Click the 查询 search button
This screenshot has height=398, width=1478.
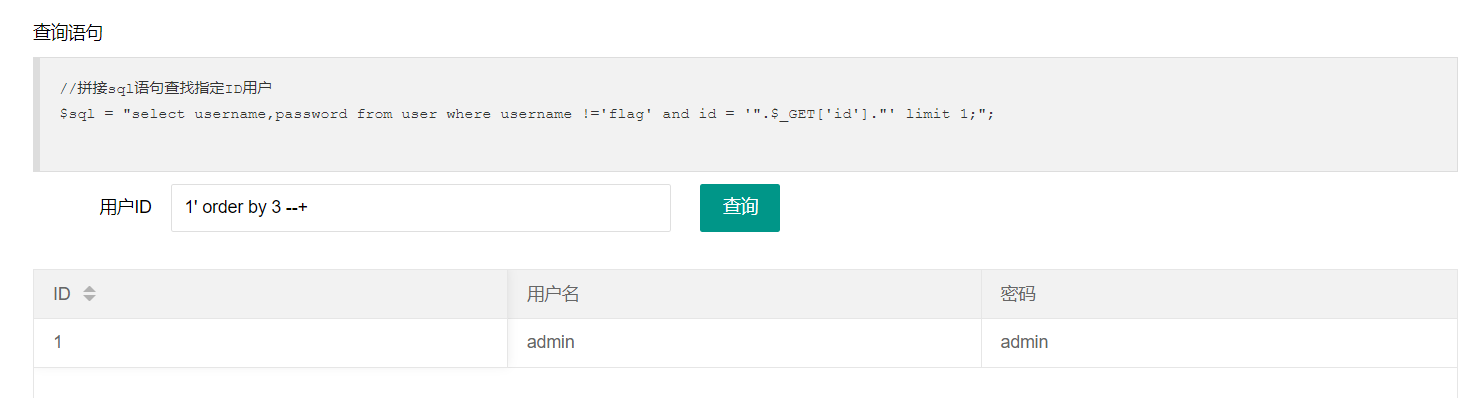pyautogui.click(x=740, y=208)
